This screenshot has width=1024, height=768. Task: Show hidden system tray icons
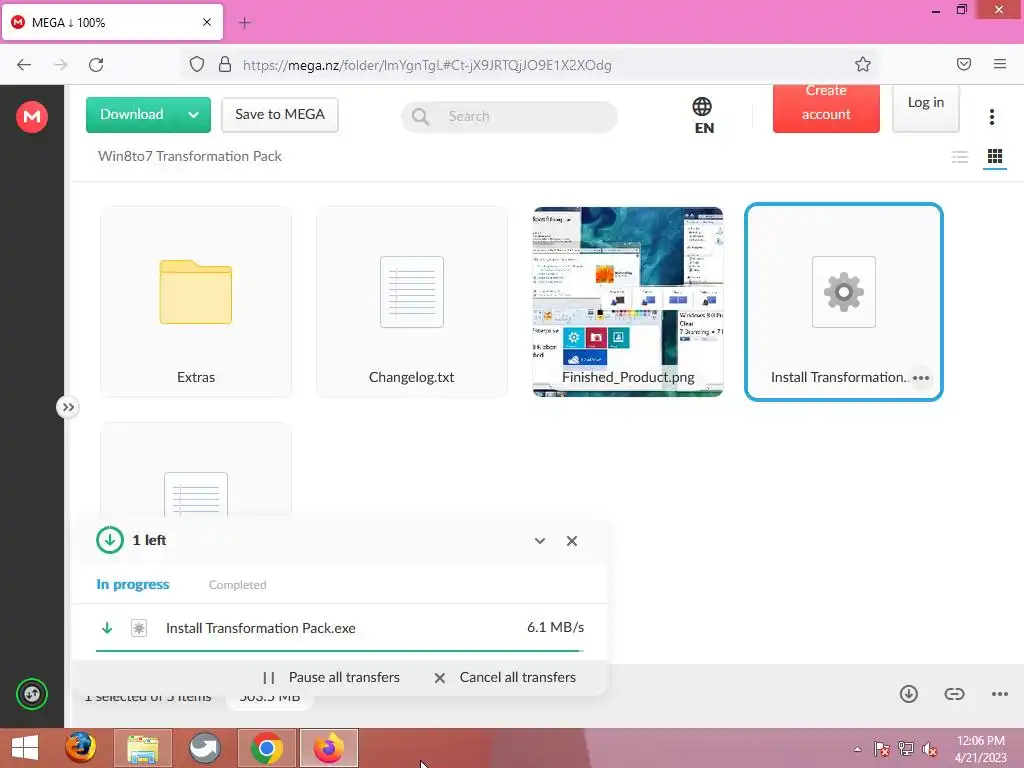(857, 749)
